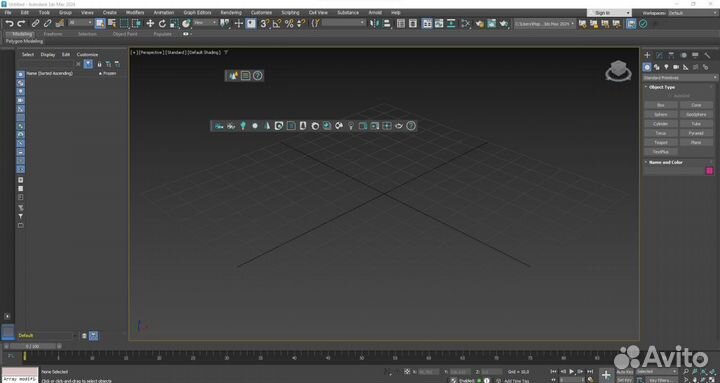The height and width of the screenshot is (383, 720).
Task: Select the Lights category icon
Action: (x=666, y=67)
